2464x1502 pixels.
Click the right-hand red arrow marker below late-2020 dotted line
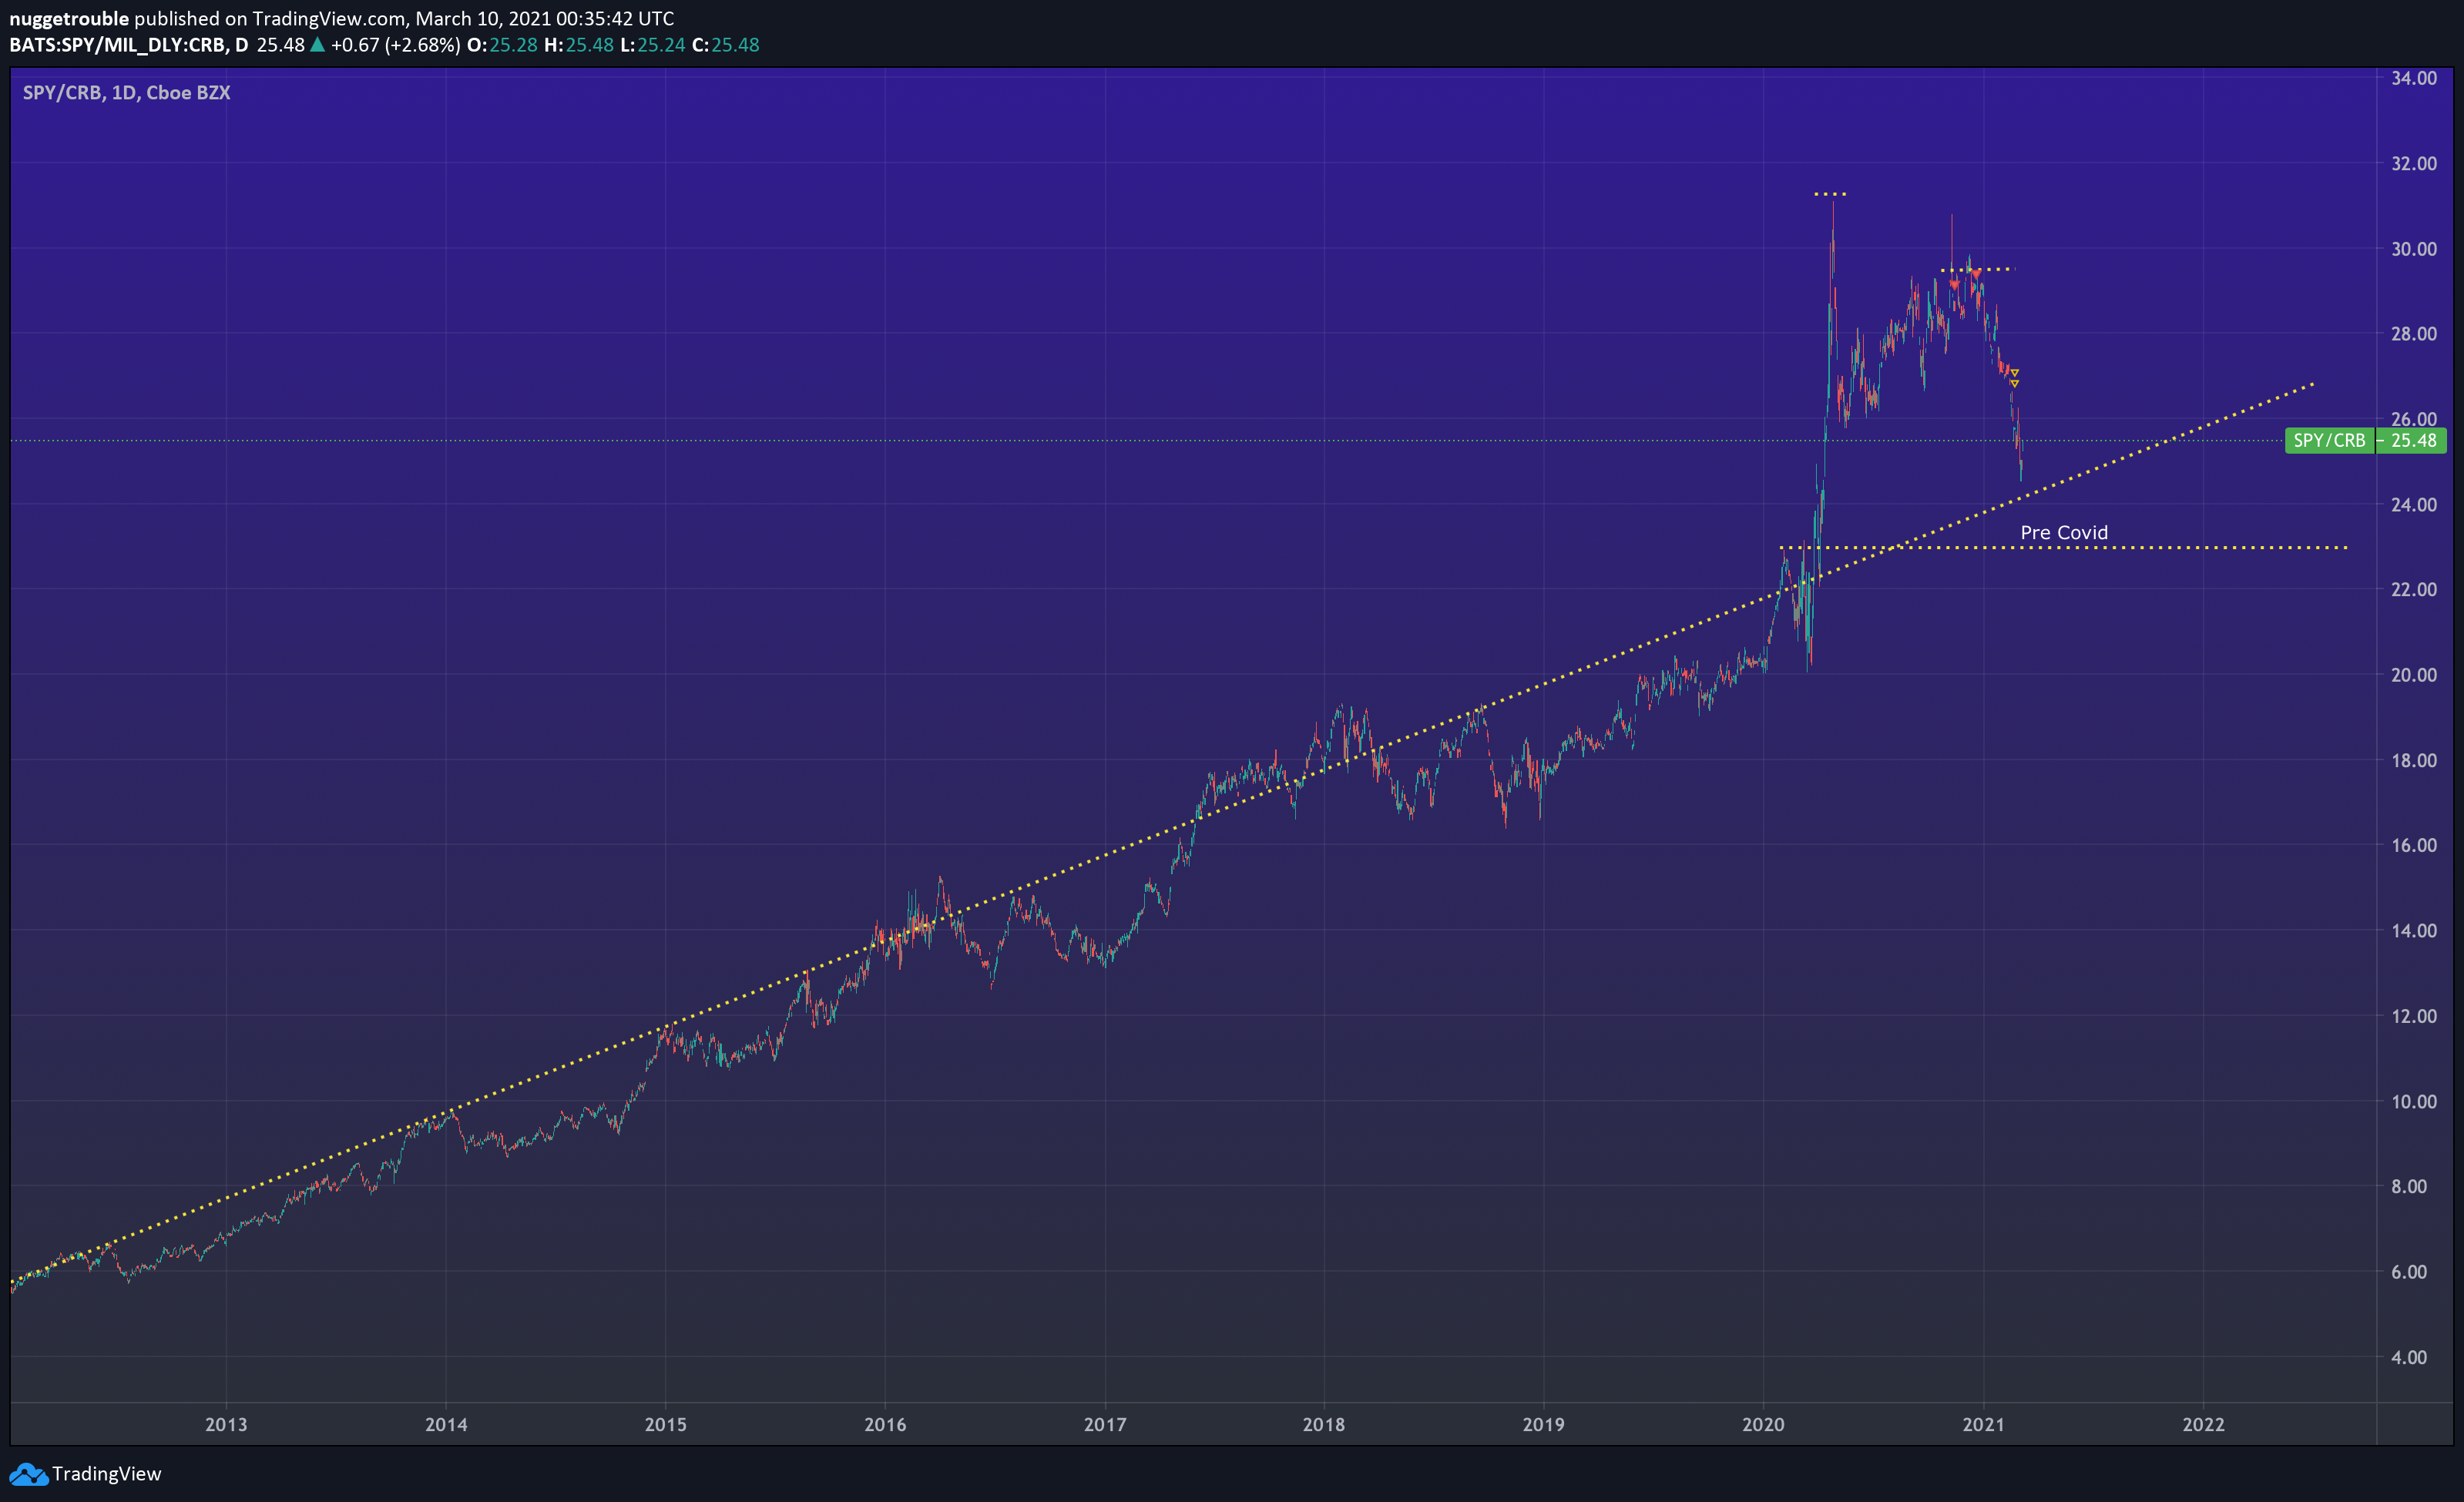point(1976,275)
